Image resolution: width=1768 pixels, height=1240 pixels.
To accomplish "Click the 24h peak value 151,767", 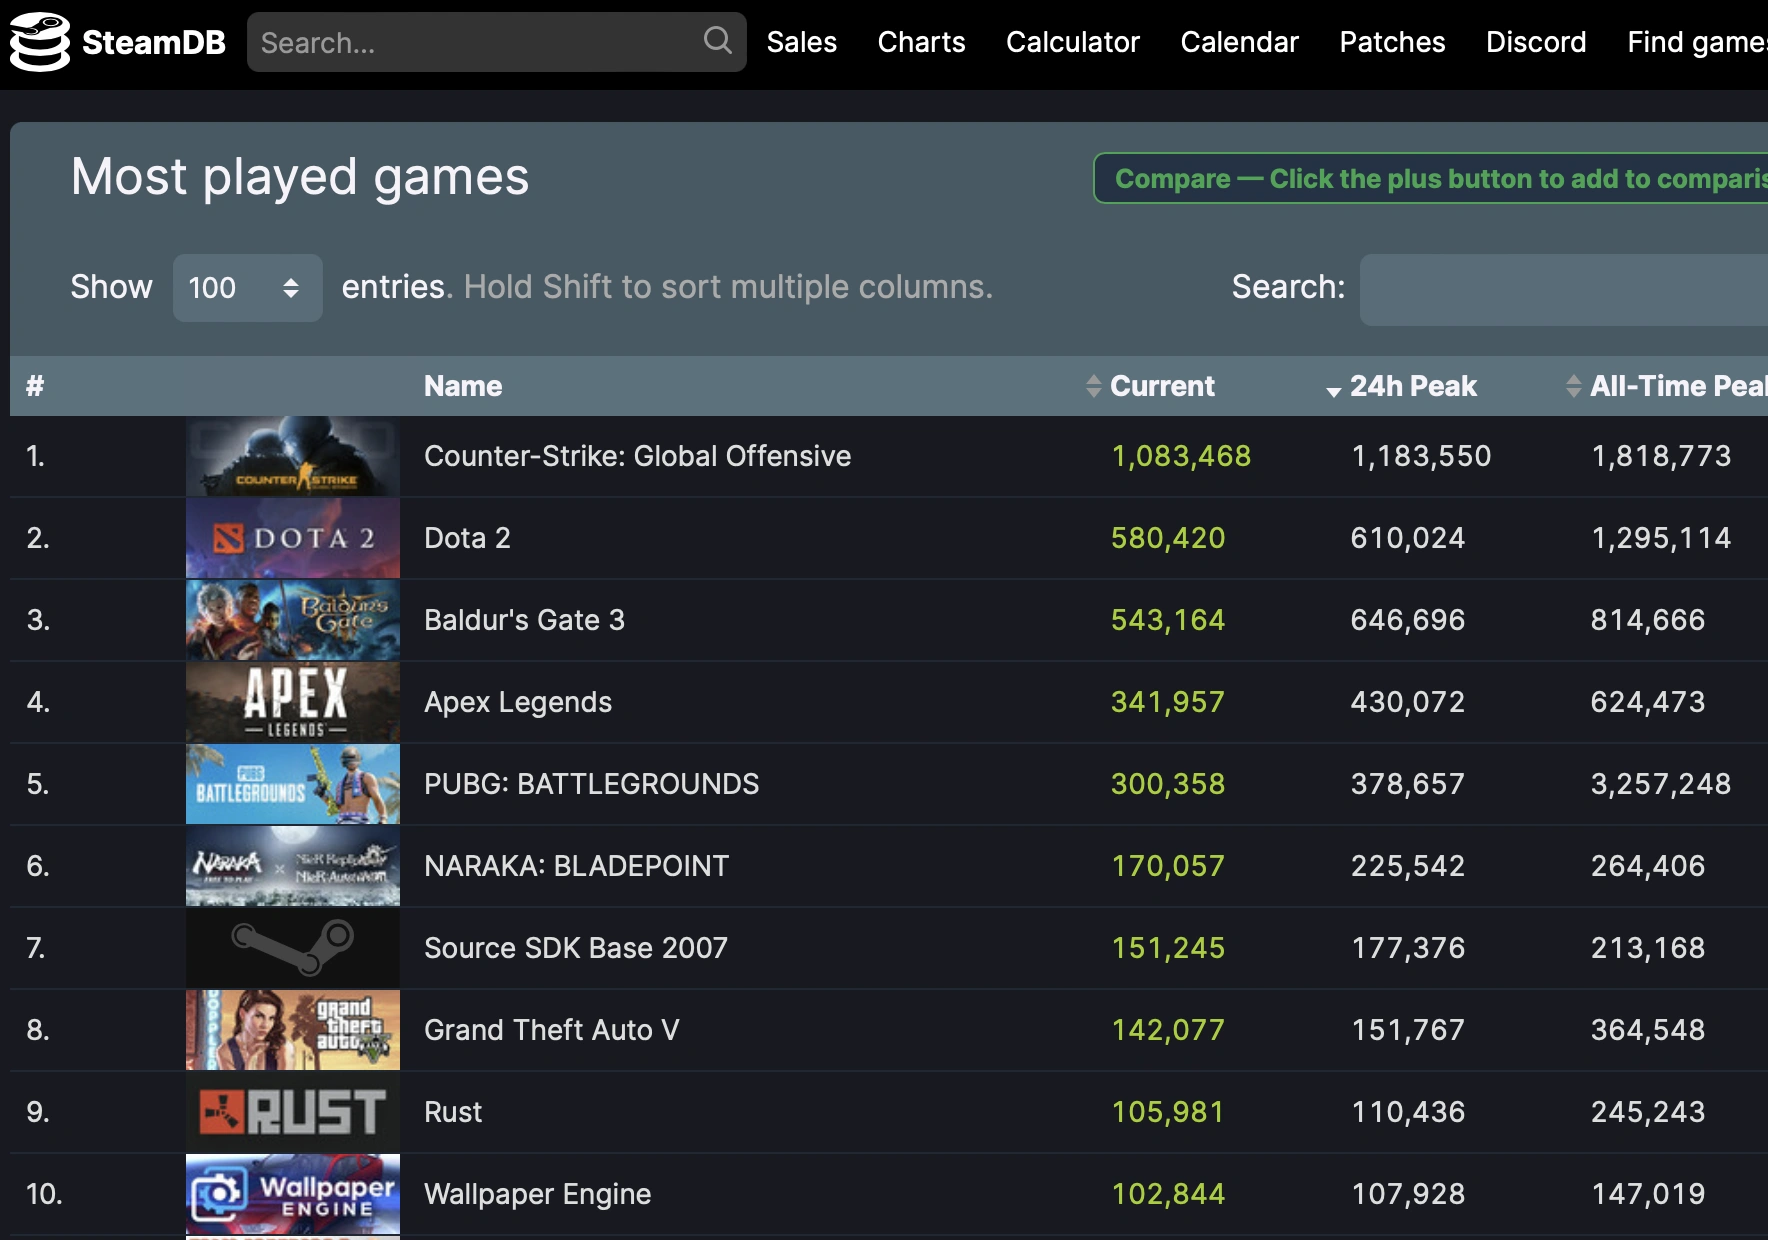I will tap(1408, 1030).
